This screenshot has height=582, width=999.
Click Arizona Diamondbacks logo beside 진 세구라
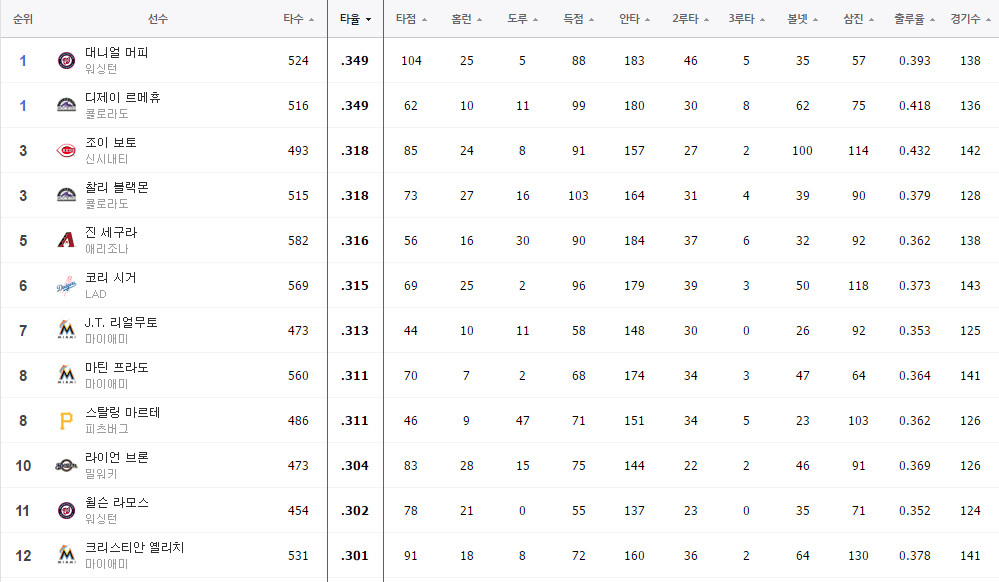(66, 240)
